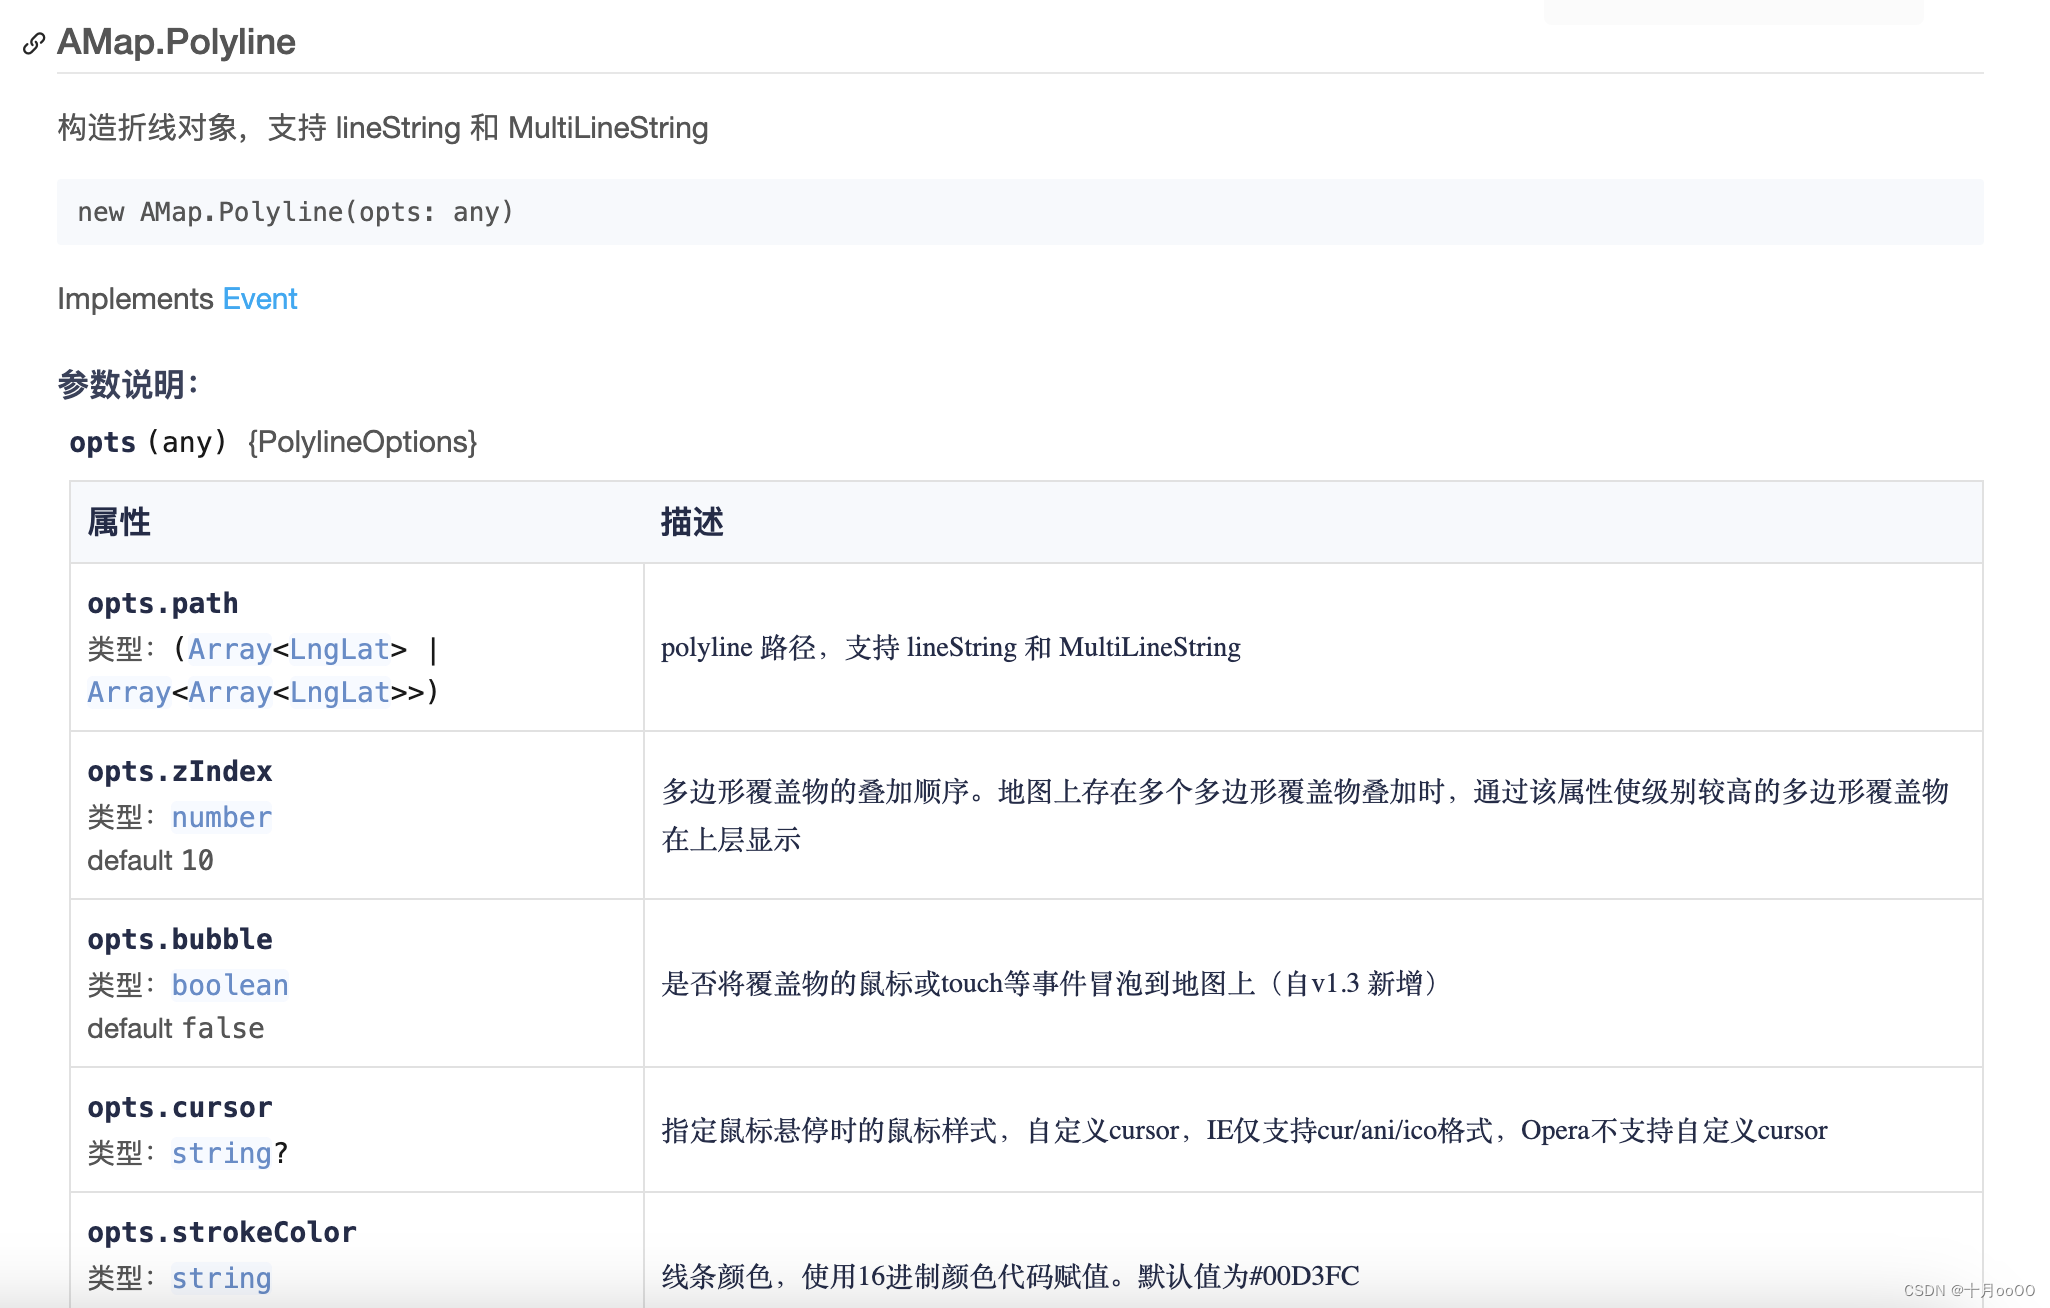2050x1308 pixels.
Task: Click the anchor link icon beside AMap.Polyline
Action: 34,43
